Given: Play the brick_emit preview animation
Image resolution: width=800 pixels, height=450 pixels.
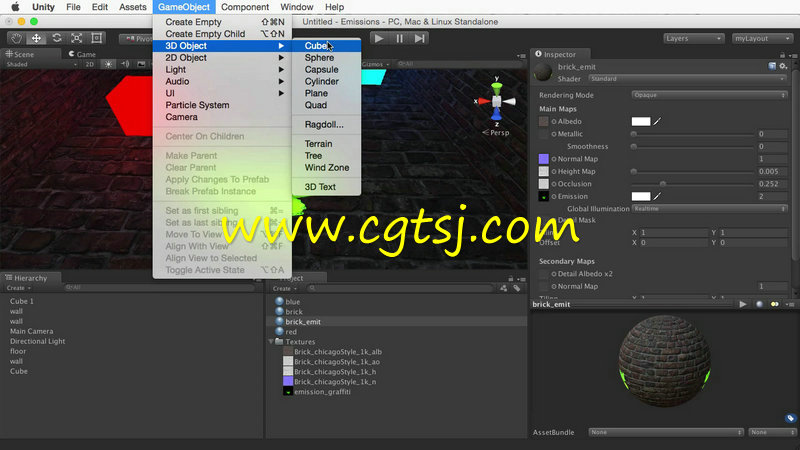Looking at the screenshot, I should point(743,304).
